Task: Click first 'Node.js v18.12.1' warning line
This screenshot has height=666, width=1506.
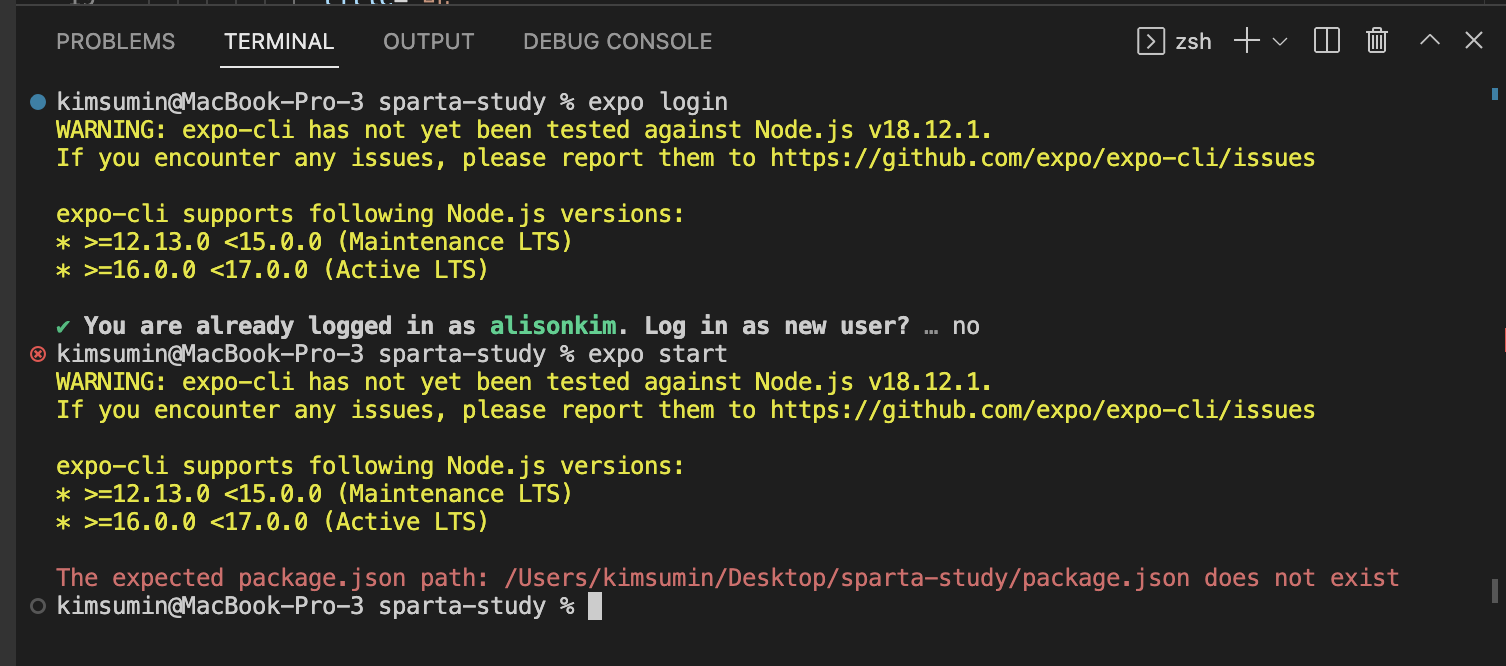Action: [524, 130]
